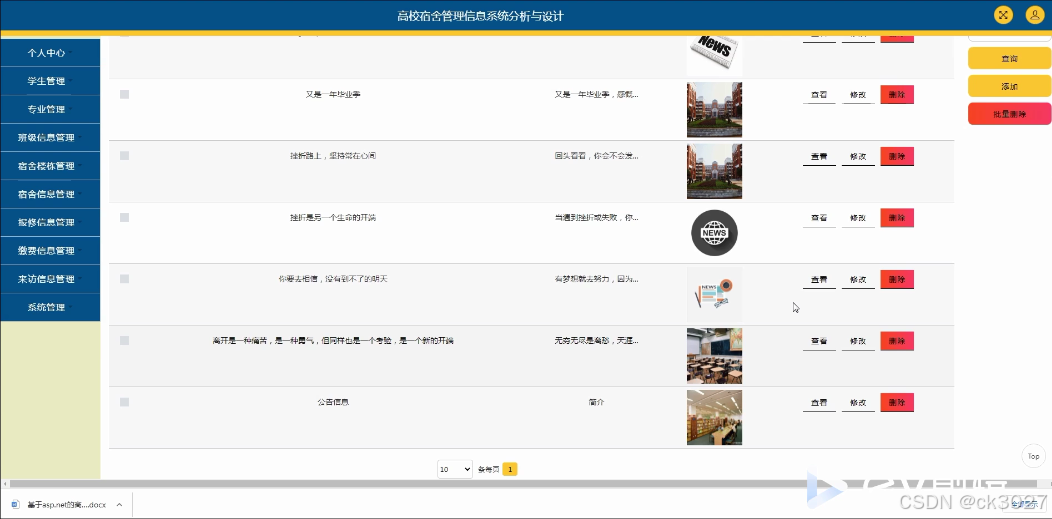This screenshot has height=519, width=1052.
Task: Select the checkbox for 挫折路上,坚持常在心间
Action: coord(124,156)
